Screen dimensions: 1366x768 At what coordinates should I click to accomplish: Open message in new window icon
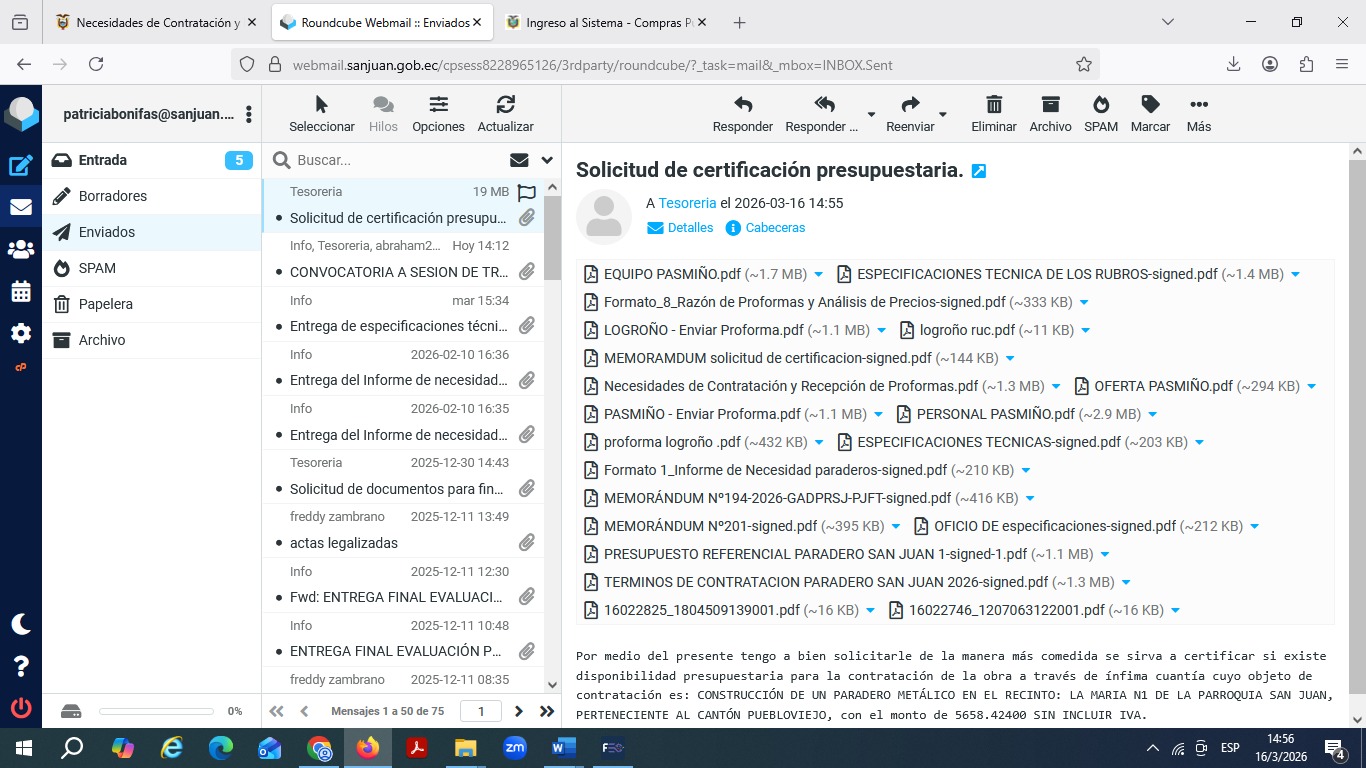pyautogui.click(x=979, y=171)
